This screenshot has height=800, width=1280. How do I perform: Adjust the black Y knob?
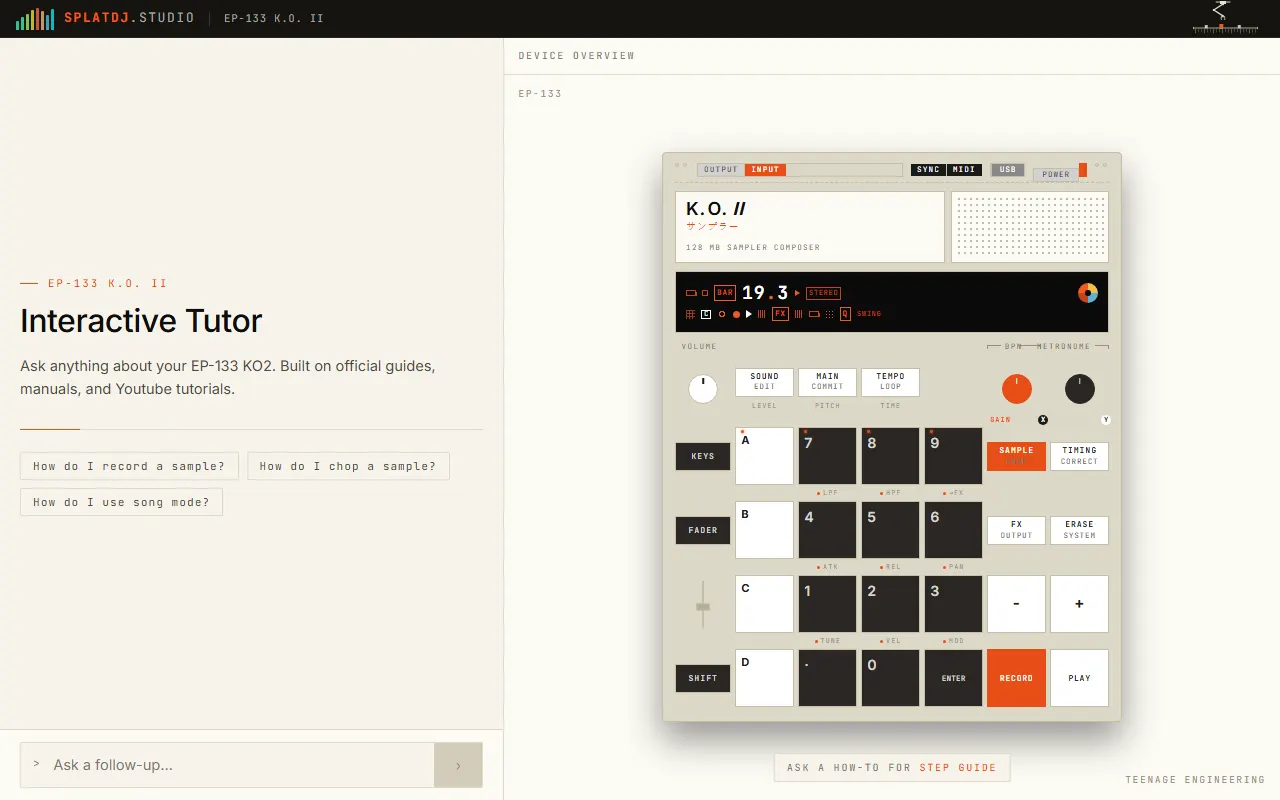(1080, 389)
